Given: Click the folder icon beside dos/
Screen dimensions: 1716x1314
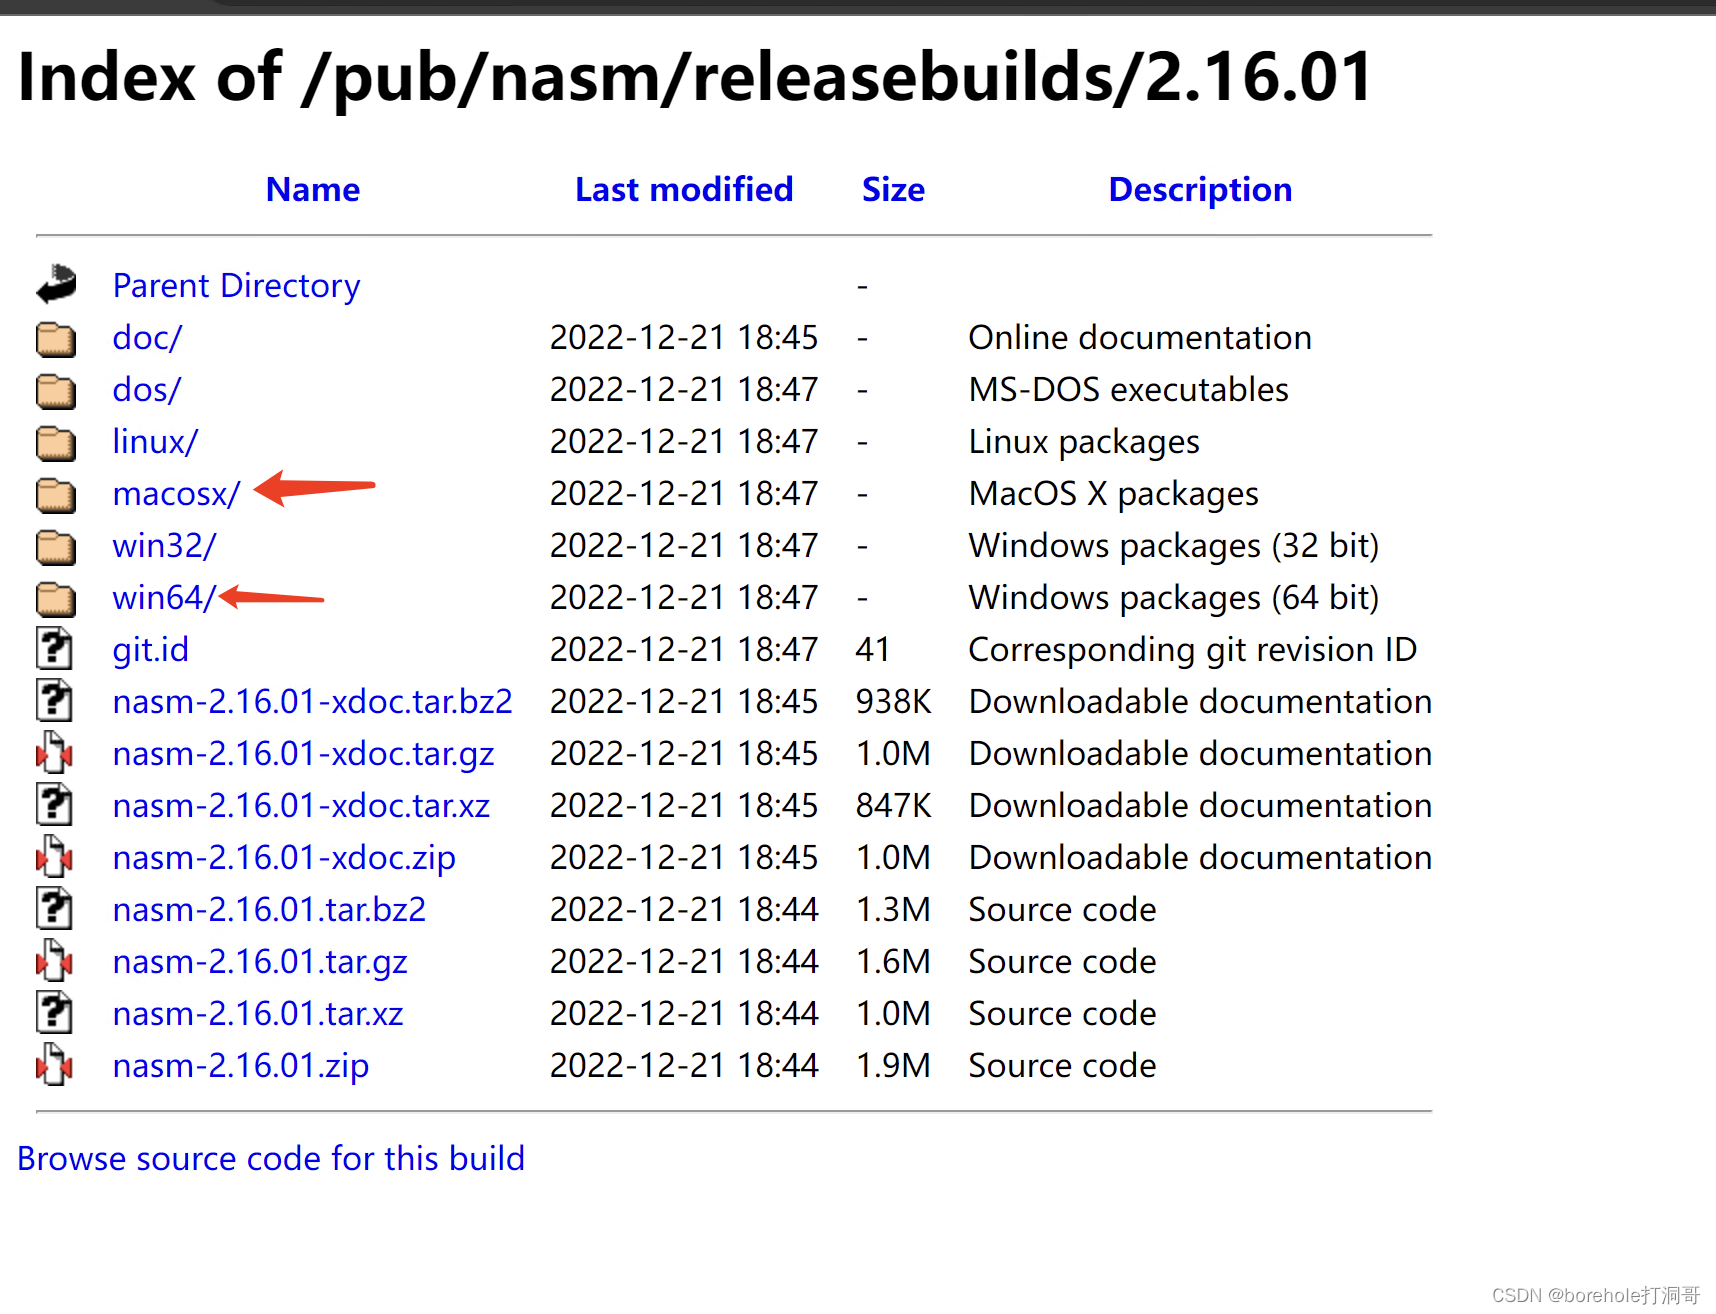Looking at the screenshot, I should click(56, 391).
